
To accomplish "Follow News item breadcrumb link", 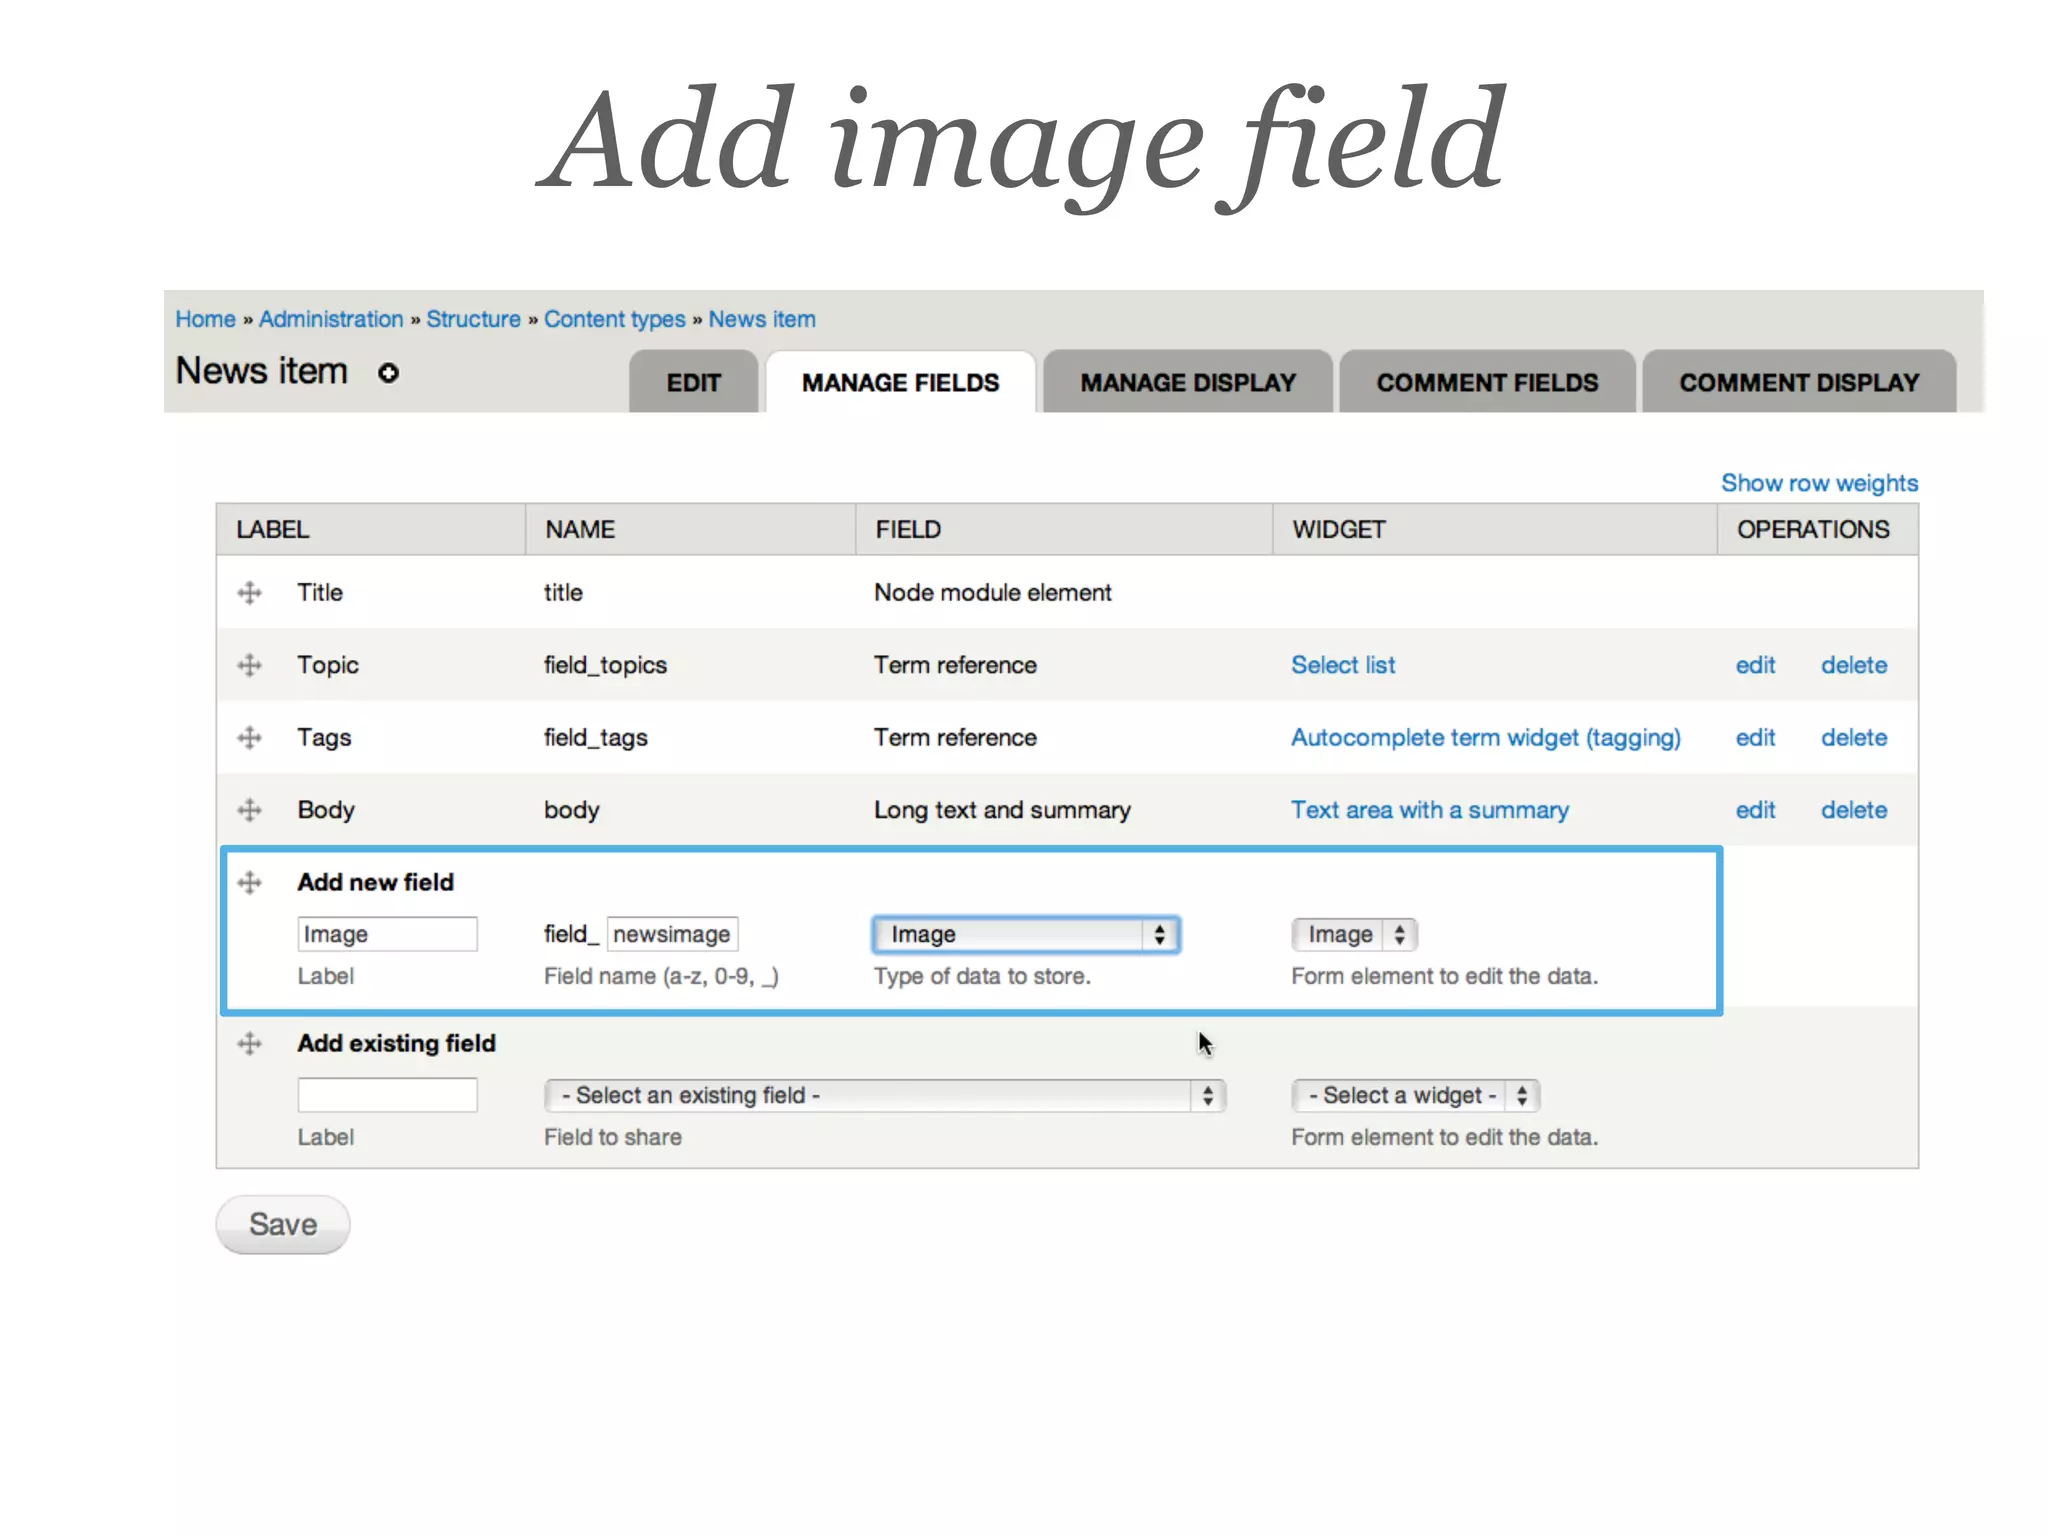I will [762, 319].
